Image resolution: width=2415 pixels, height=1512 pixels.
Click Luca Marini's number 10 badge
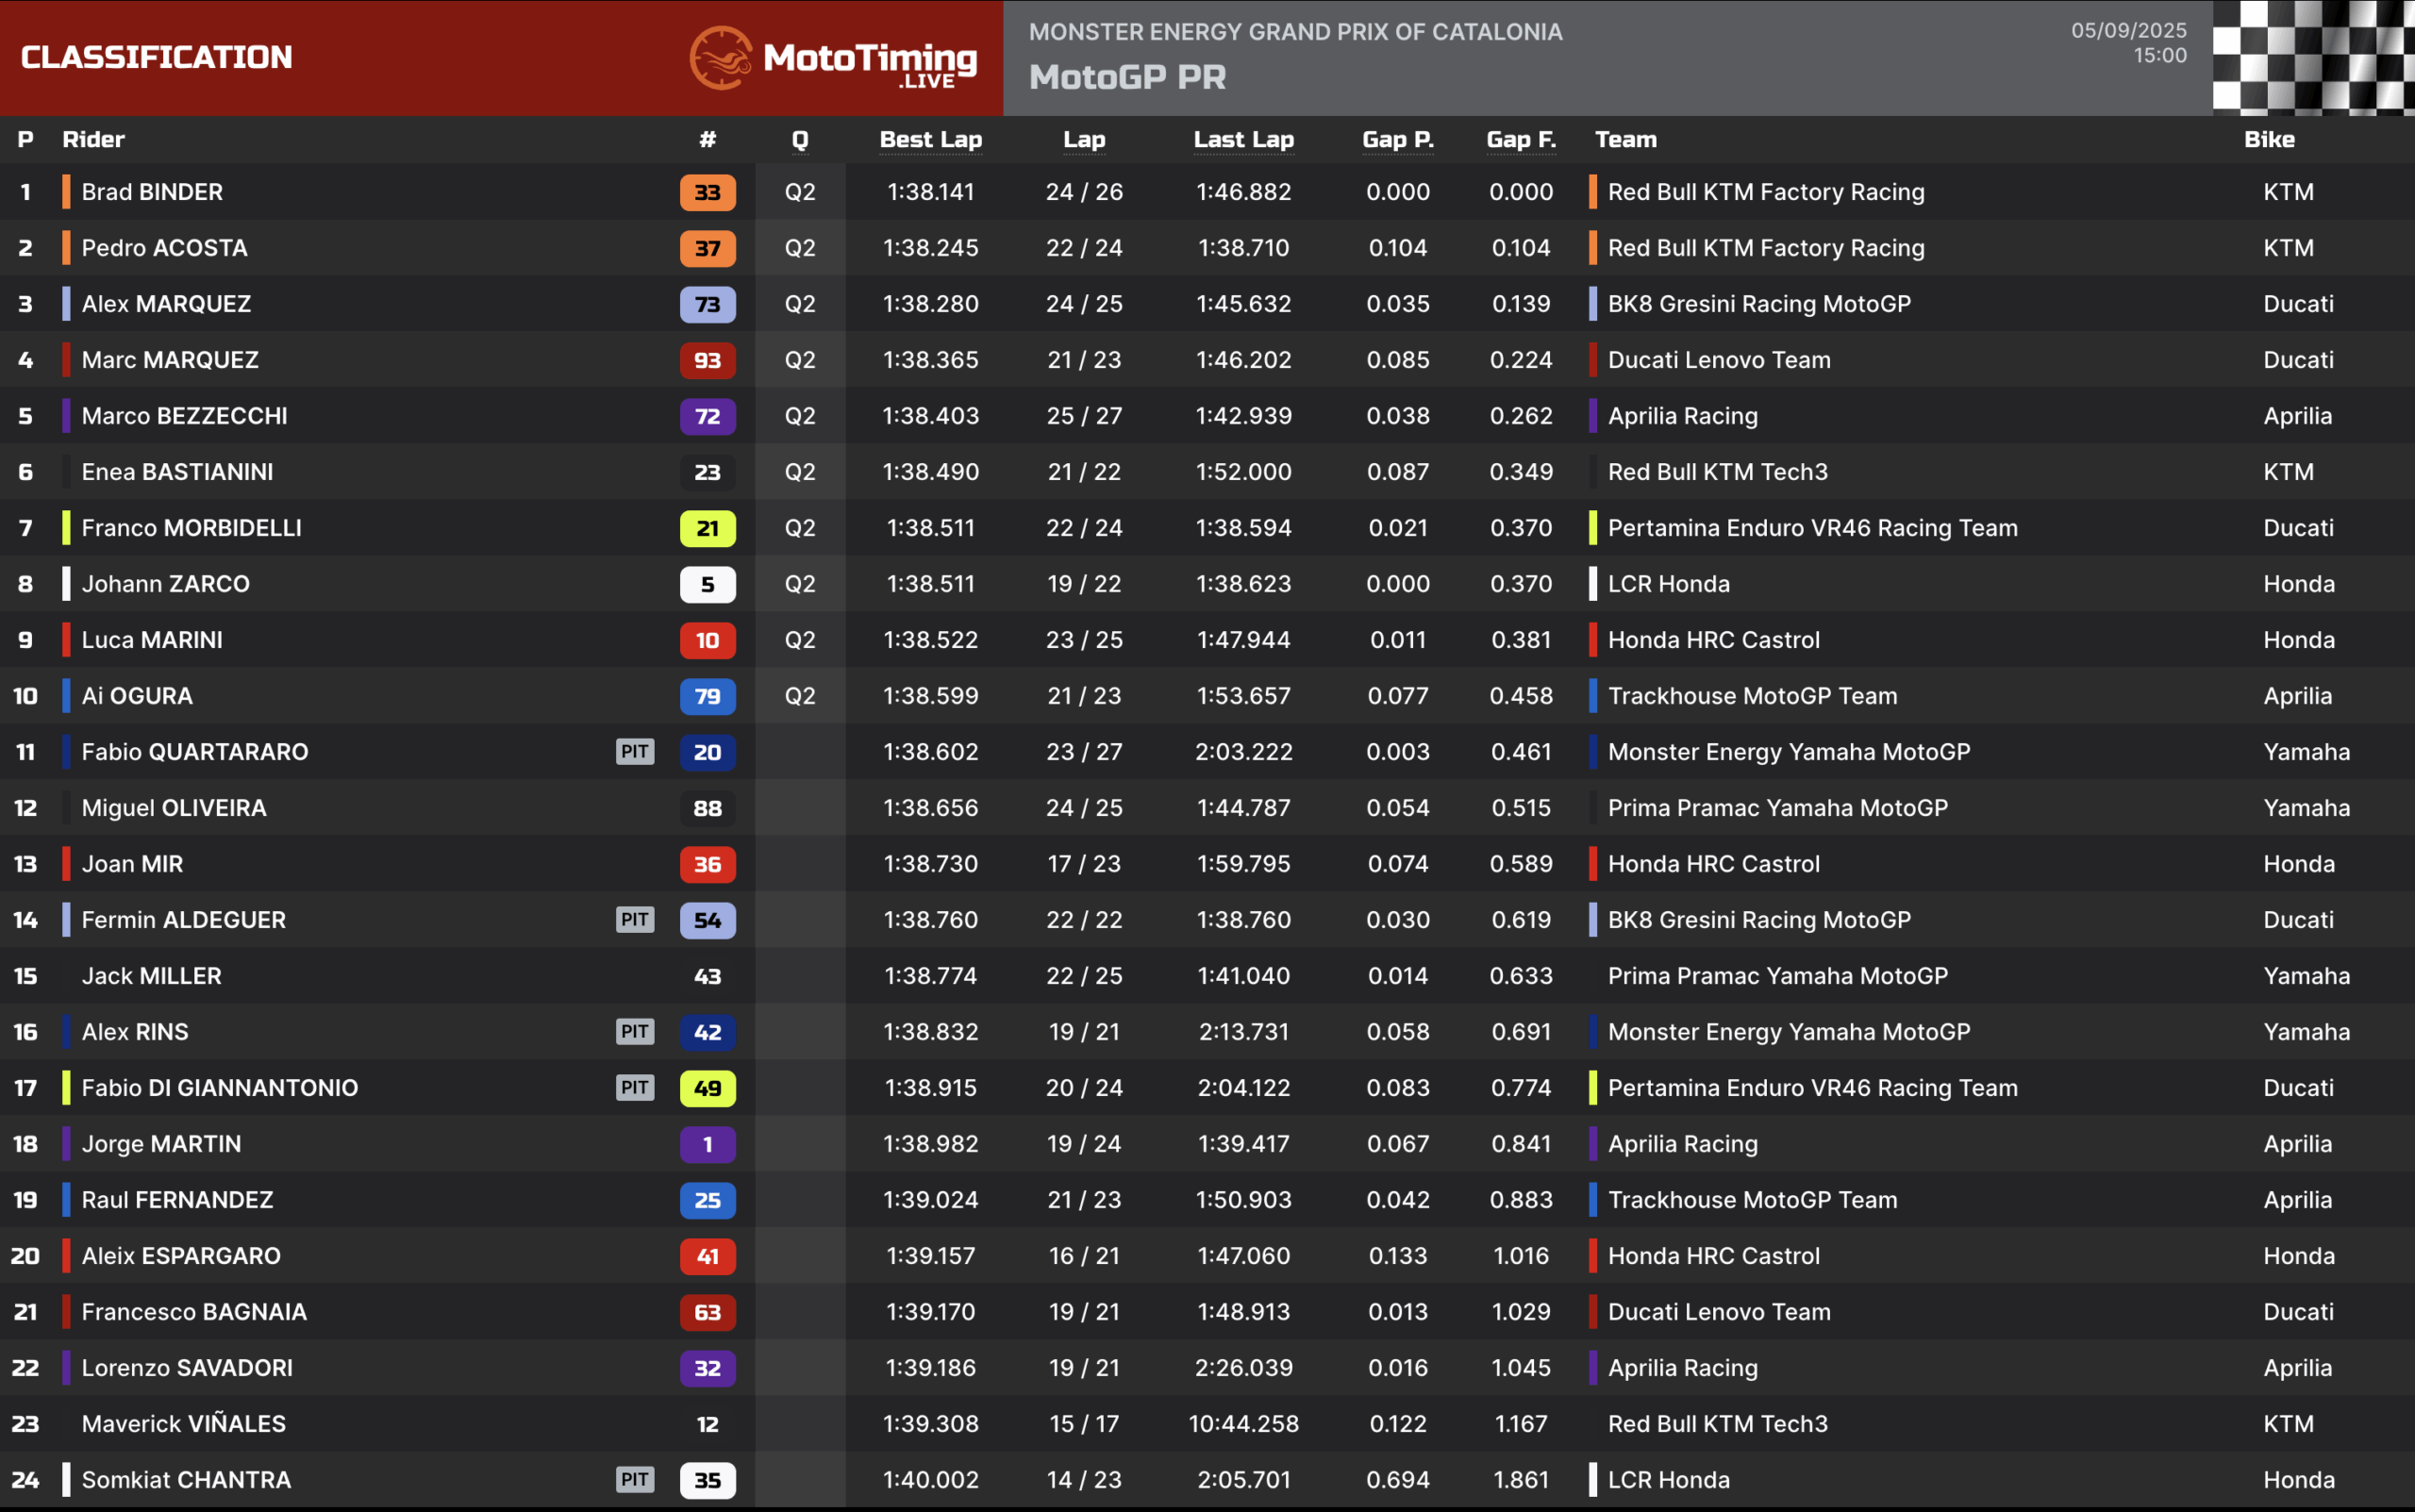tap(707, 640)
